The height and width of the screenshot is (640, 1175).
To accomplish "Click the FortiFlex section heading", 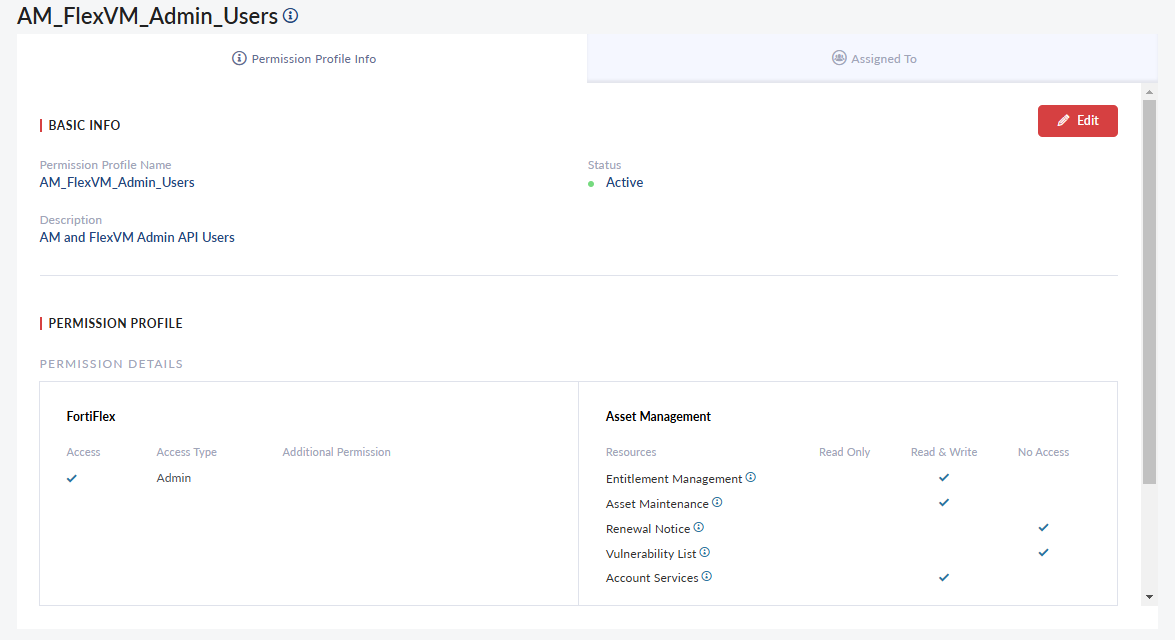I will click(91, 416).
